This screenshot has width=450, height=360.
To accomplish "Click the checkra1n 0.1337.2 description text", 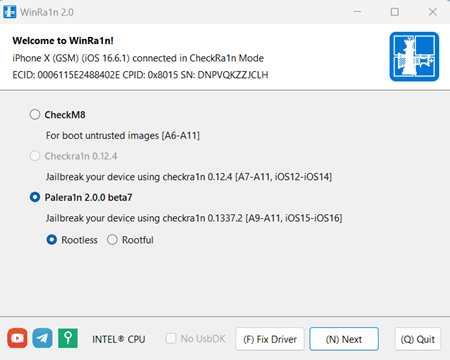I will [194, 218].
